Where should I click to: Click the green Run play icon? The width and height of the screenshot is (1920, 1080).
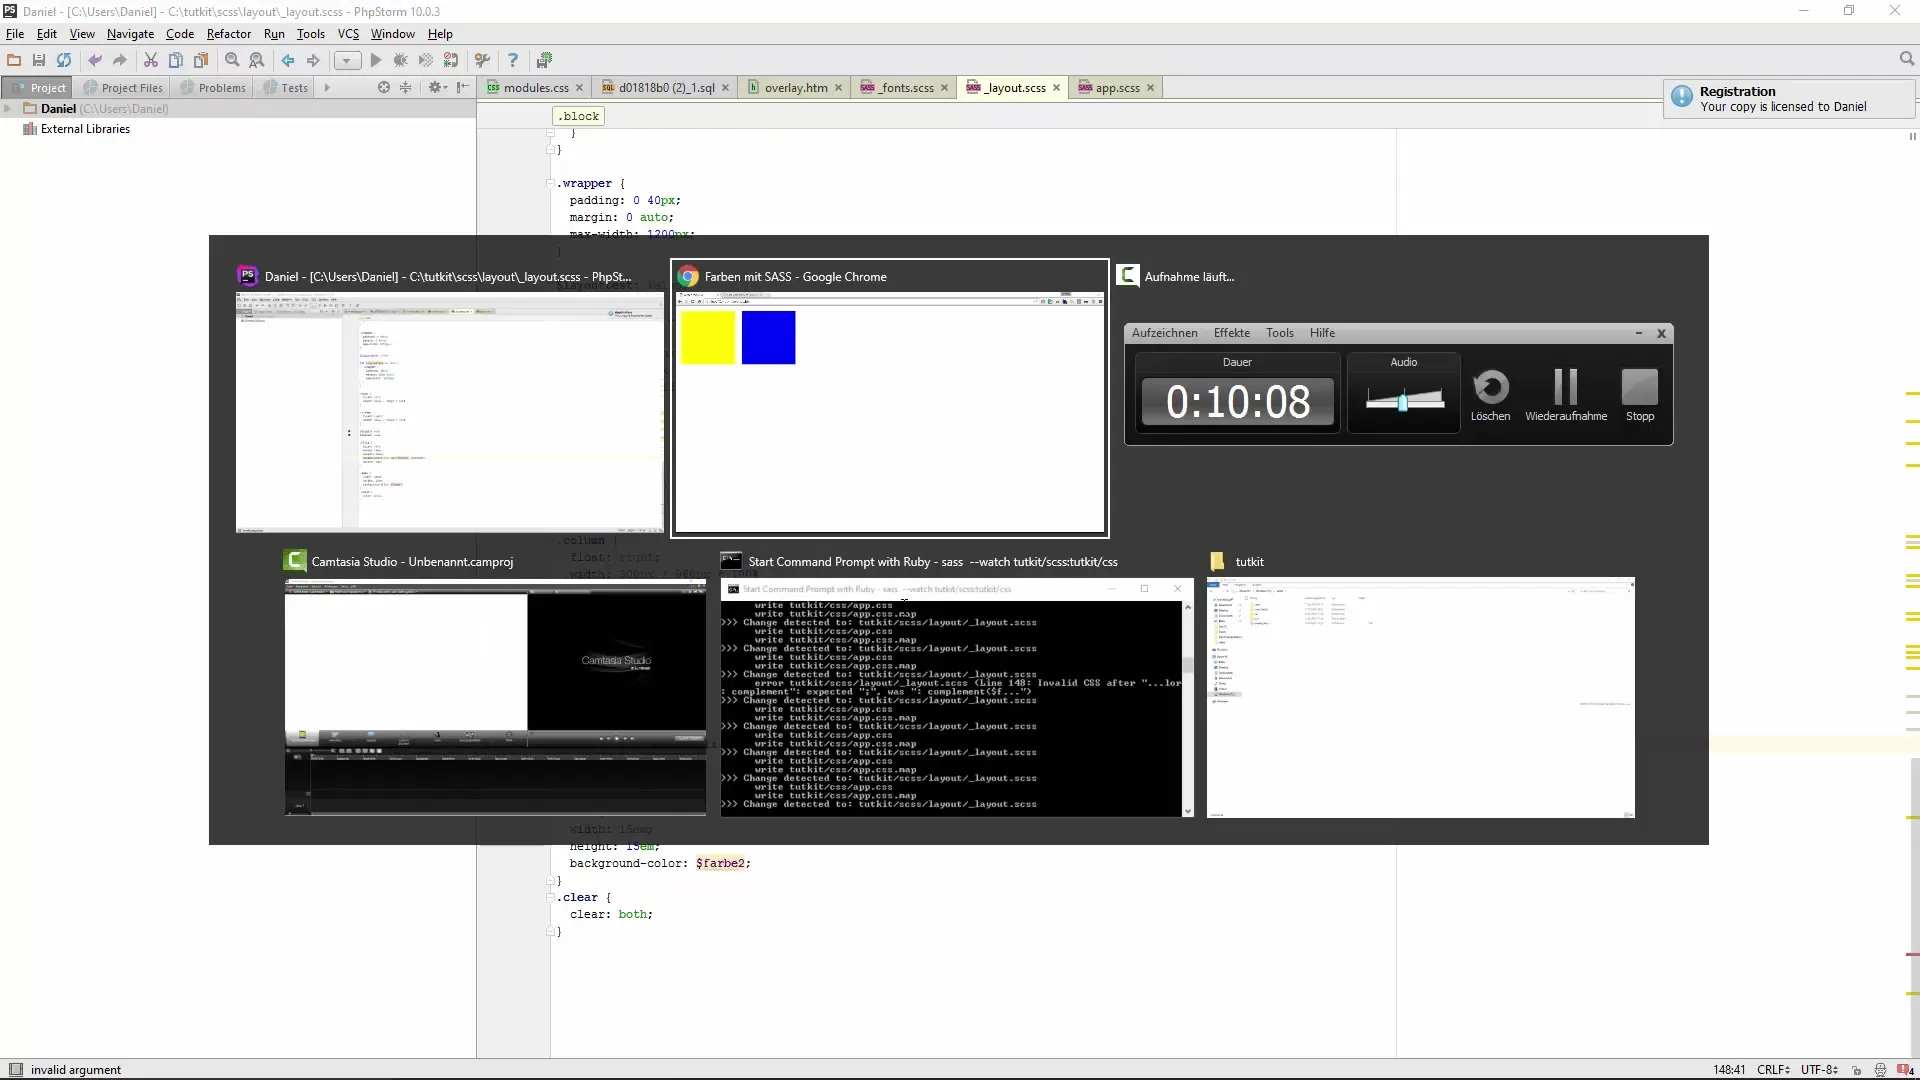[376, 60]
